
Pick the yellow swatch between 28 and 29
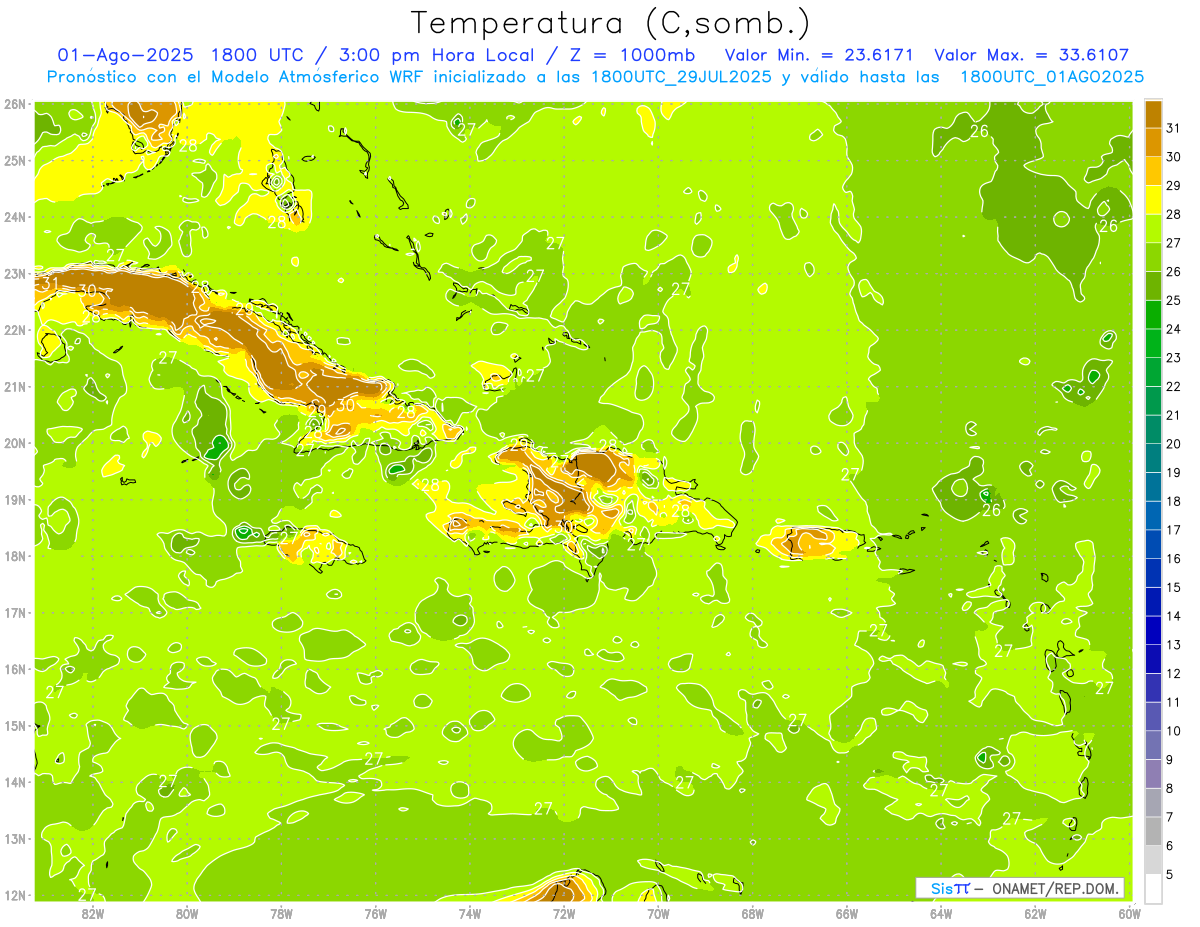click(x=1153, y=200)
